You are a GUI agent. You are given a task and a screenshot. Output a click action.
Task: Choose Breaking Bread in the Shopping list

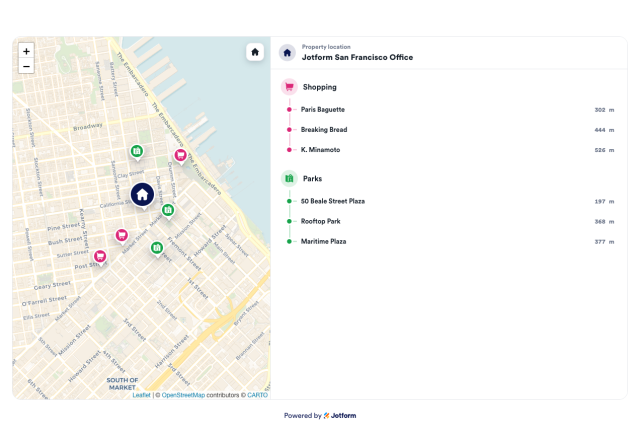tap(324, 129)
